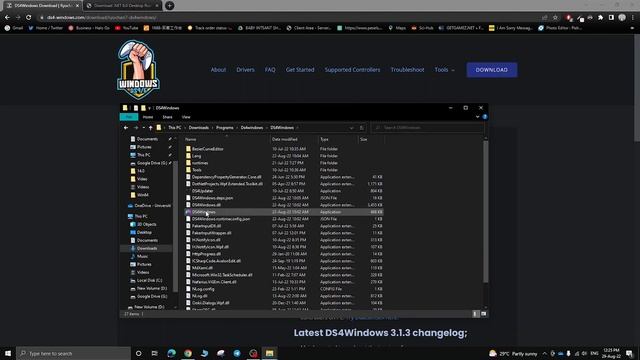This screenshot has width=640, height=360.
Task: Open the Lang folder
Action: pos(196,156)
